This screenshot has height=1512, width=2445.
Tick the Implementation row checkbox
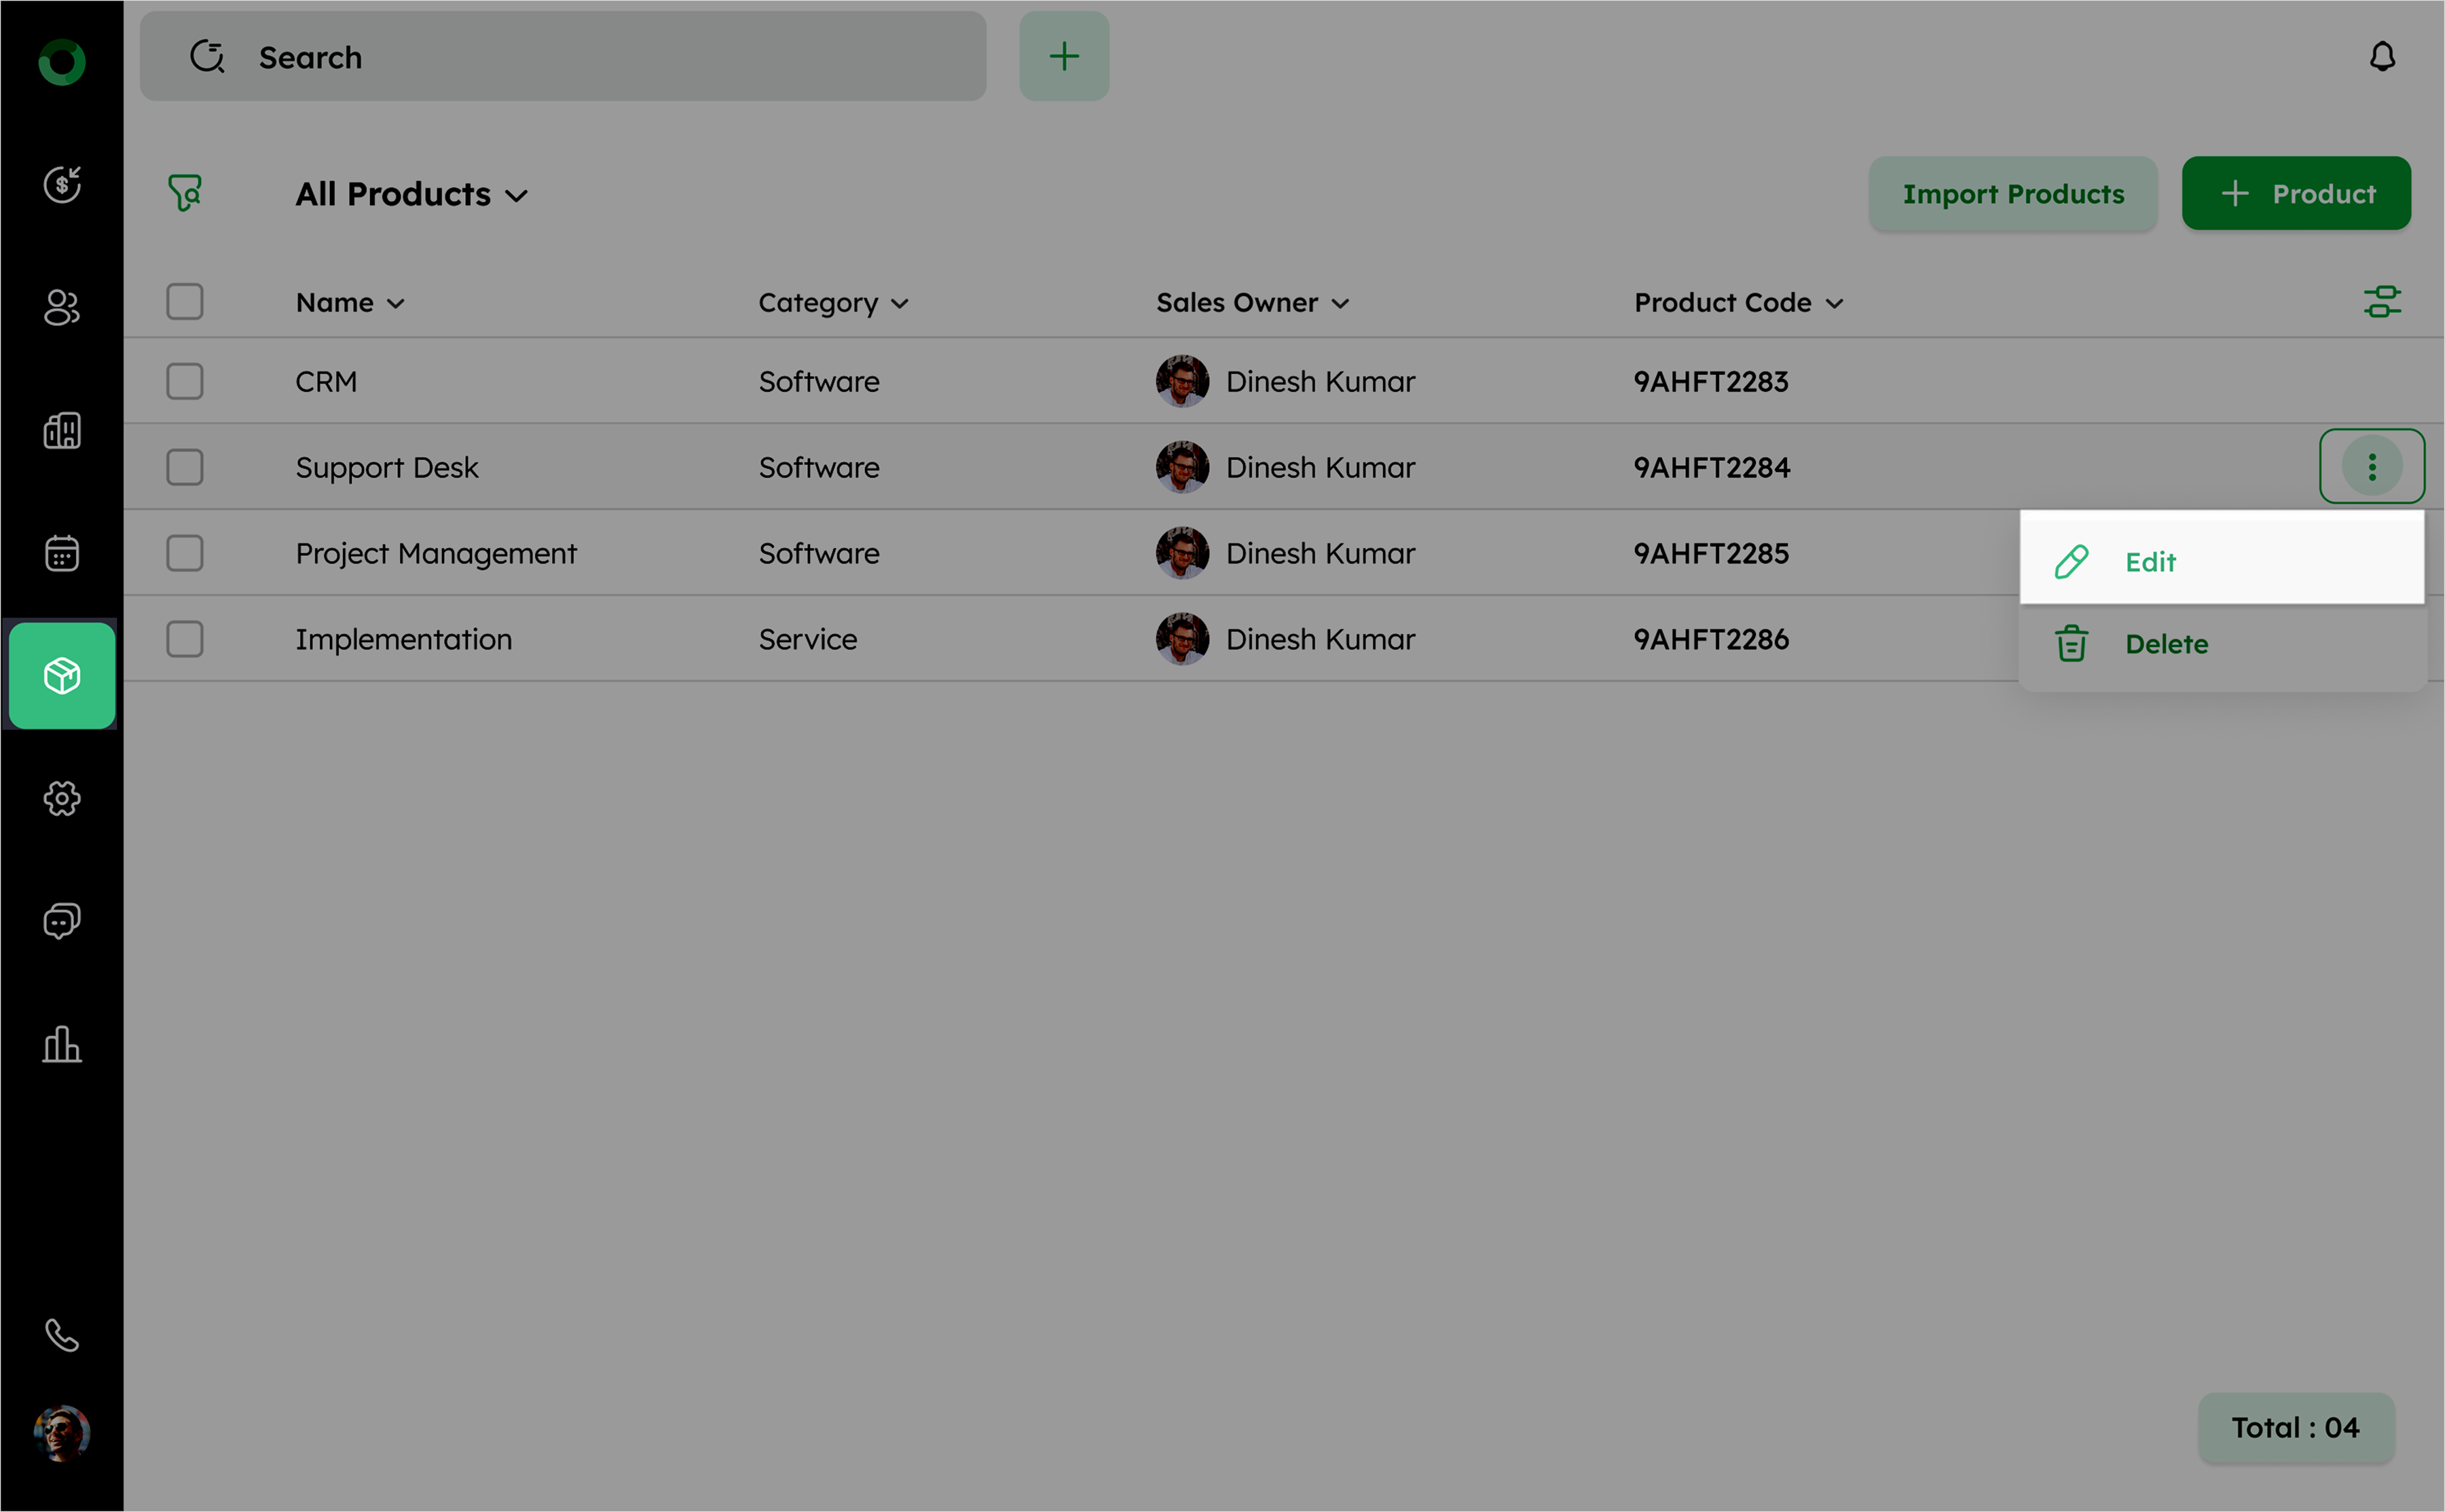pyautogui.click(x=185, y=639)
